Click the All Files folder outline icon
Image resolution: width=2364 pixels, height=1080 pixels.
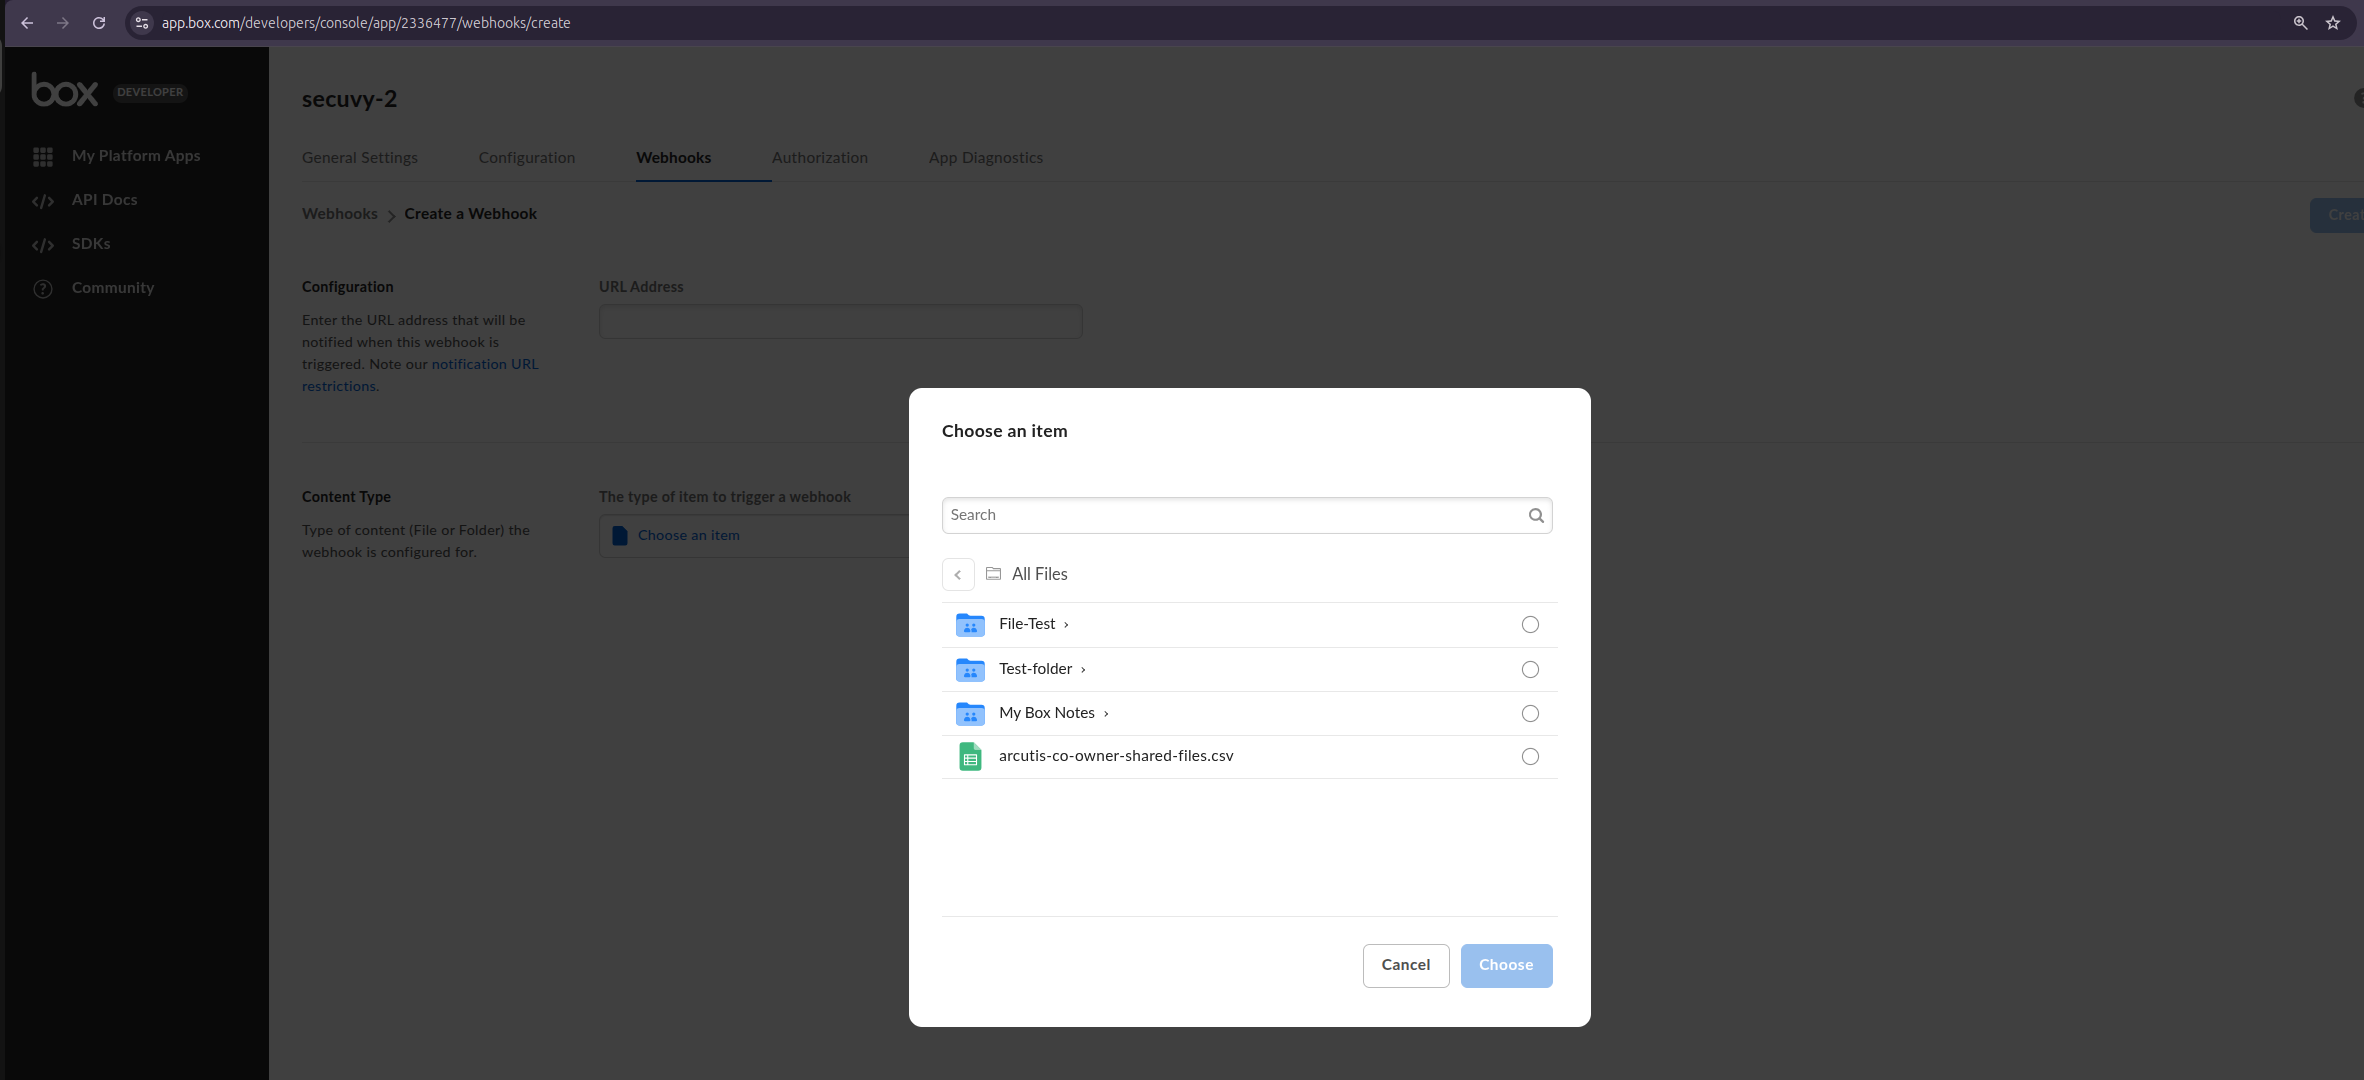993,574
